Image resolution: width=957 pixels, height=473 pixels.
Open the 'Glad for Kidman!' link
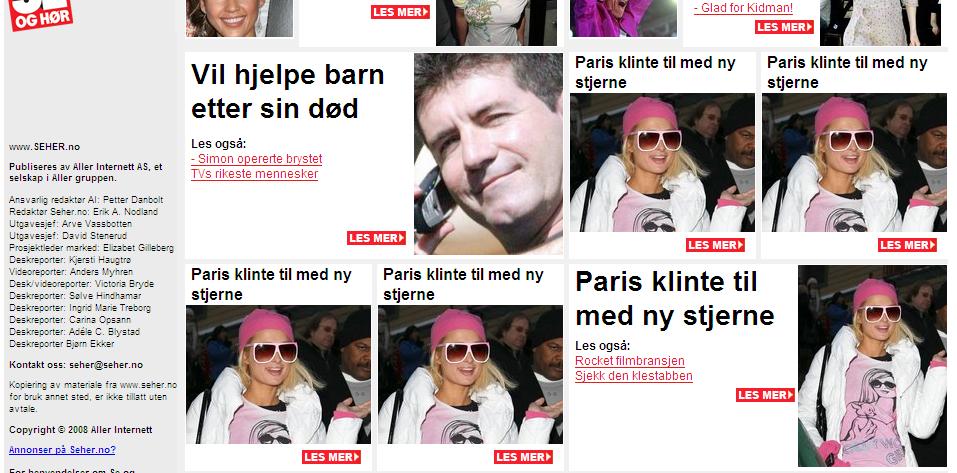pyautogui.click(x=743, y=8)
